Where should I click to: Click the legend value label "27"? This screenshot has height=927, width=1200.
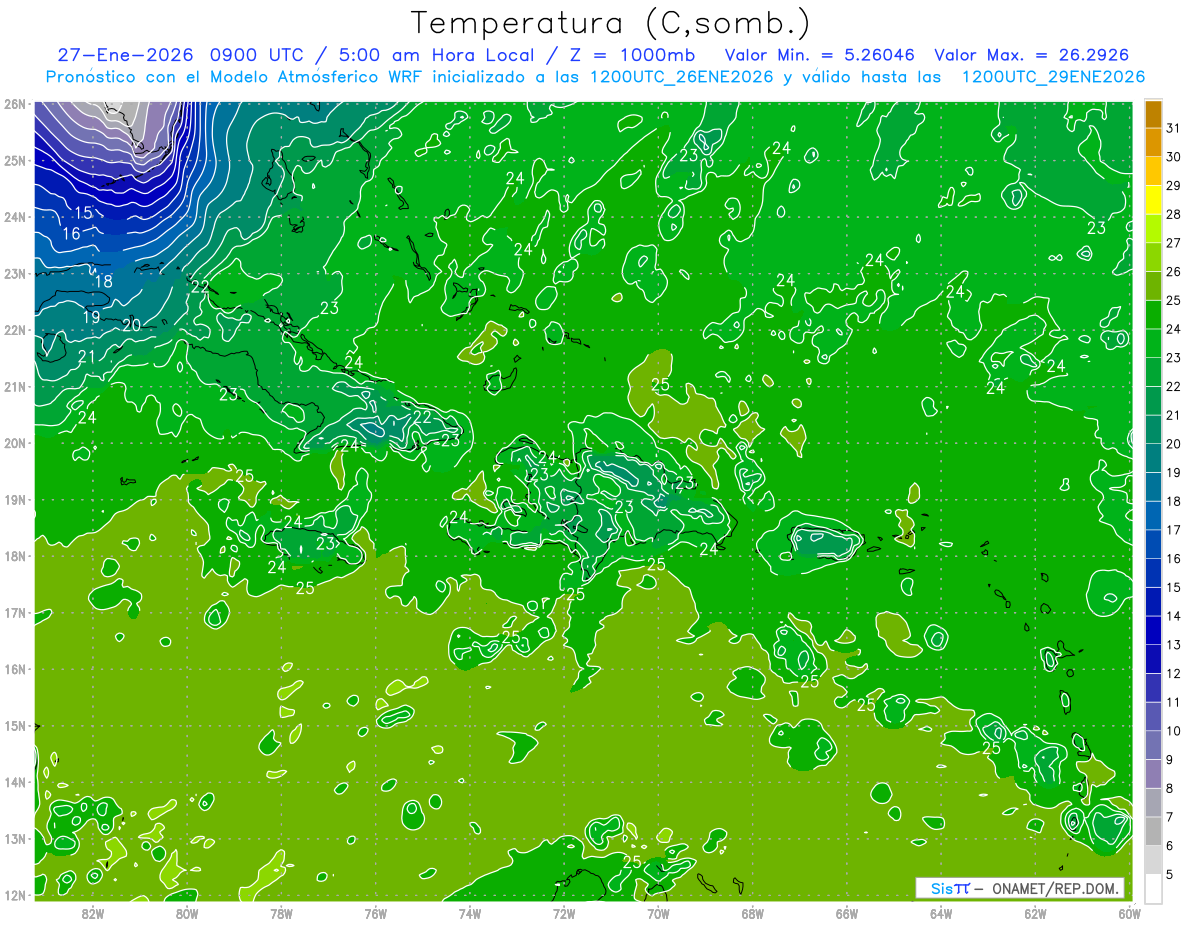[x=1174, y=243]
